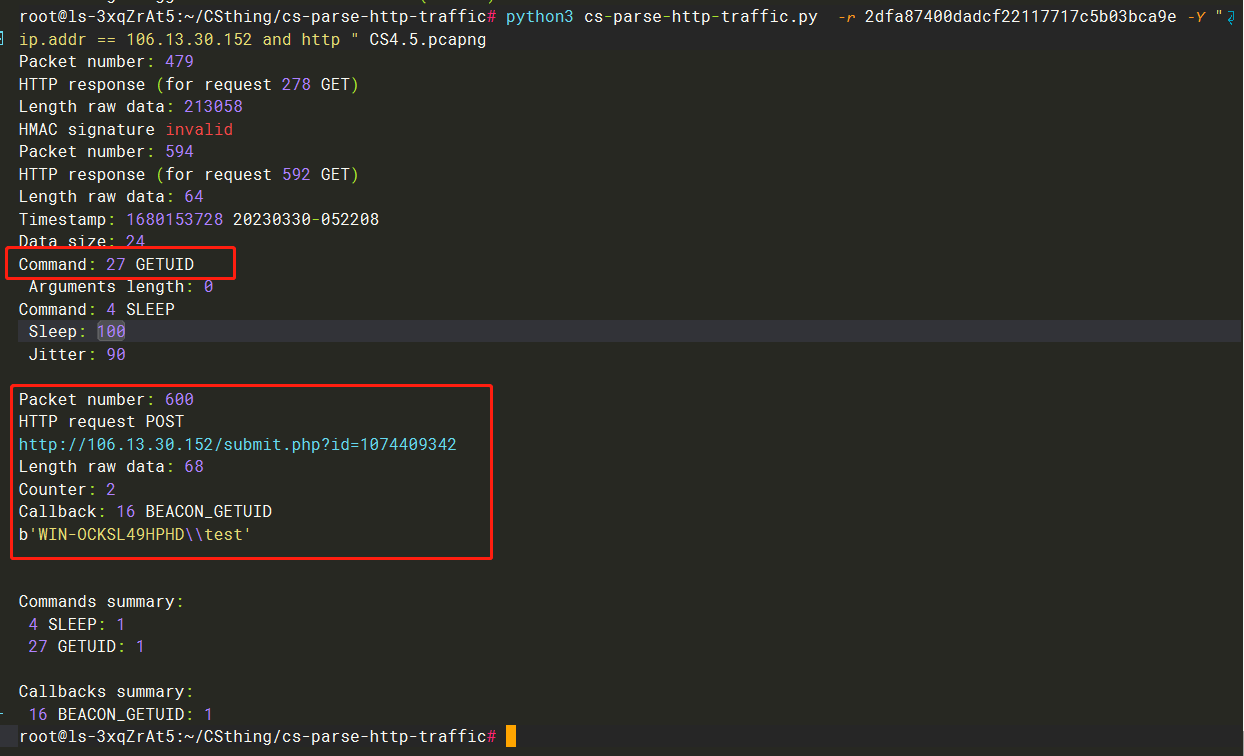Click Packet number 600
Screen dimensions: 1244x756
point(179,399)
